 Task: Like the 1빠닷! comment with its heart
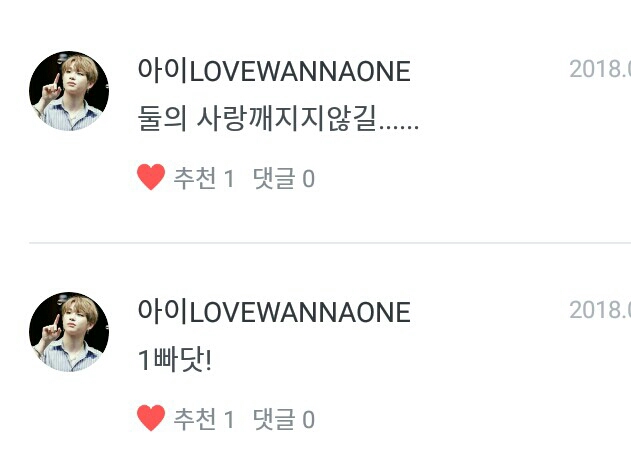151,418
